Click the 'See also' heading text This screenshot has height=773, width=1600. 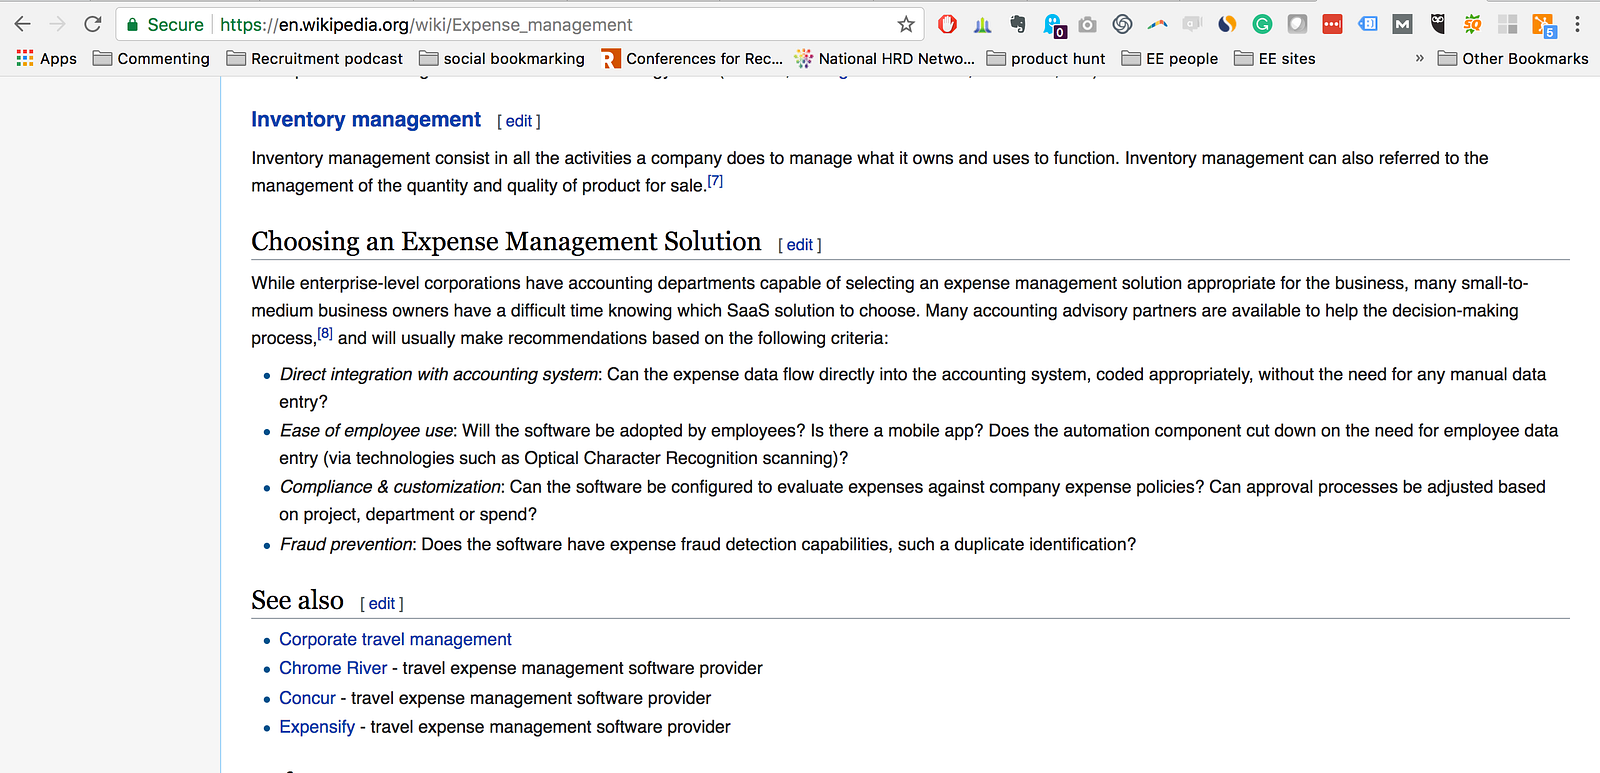(x=298, y=600)
